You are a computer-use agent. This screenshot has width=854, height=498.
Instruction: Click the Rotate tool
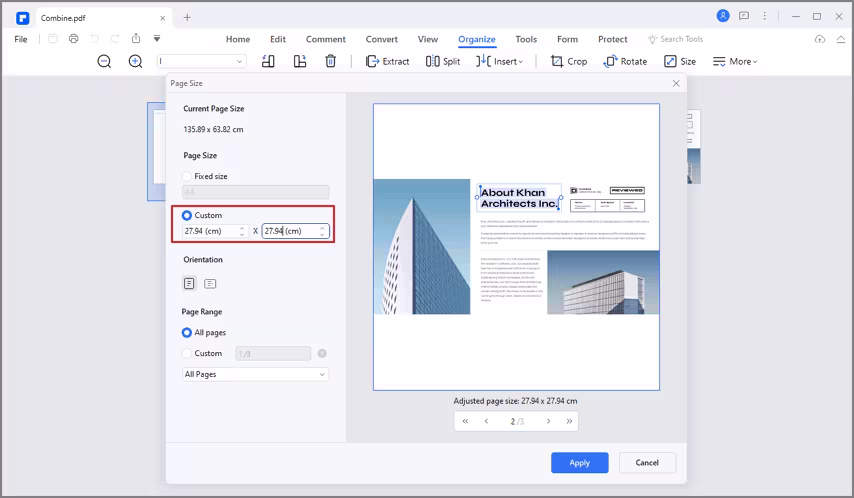pyautogui.click(x=625, y=62)
